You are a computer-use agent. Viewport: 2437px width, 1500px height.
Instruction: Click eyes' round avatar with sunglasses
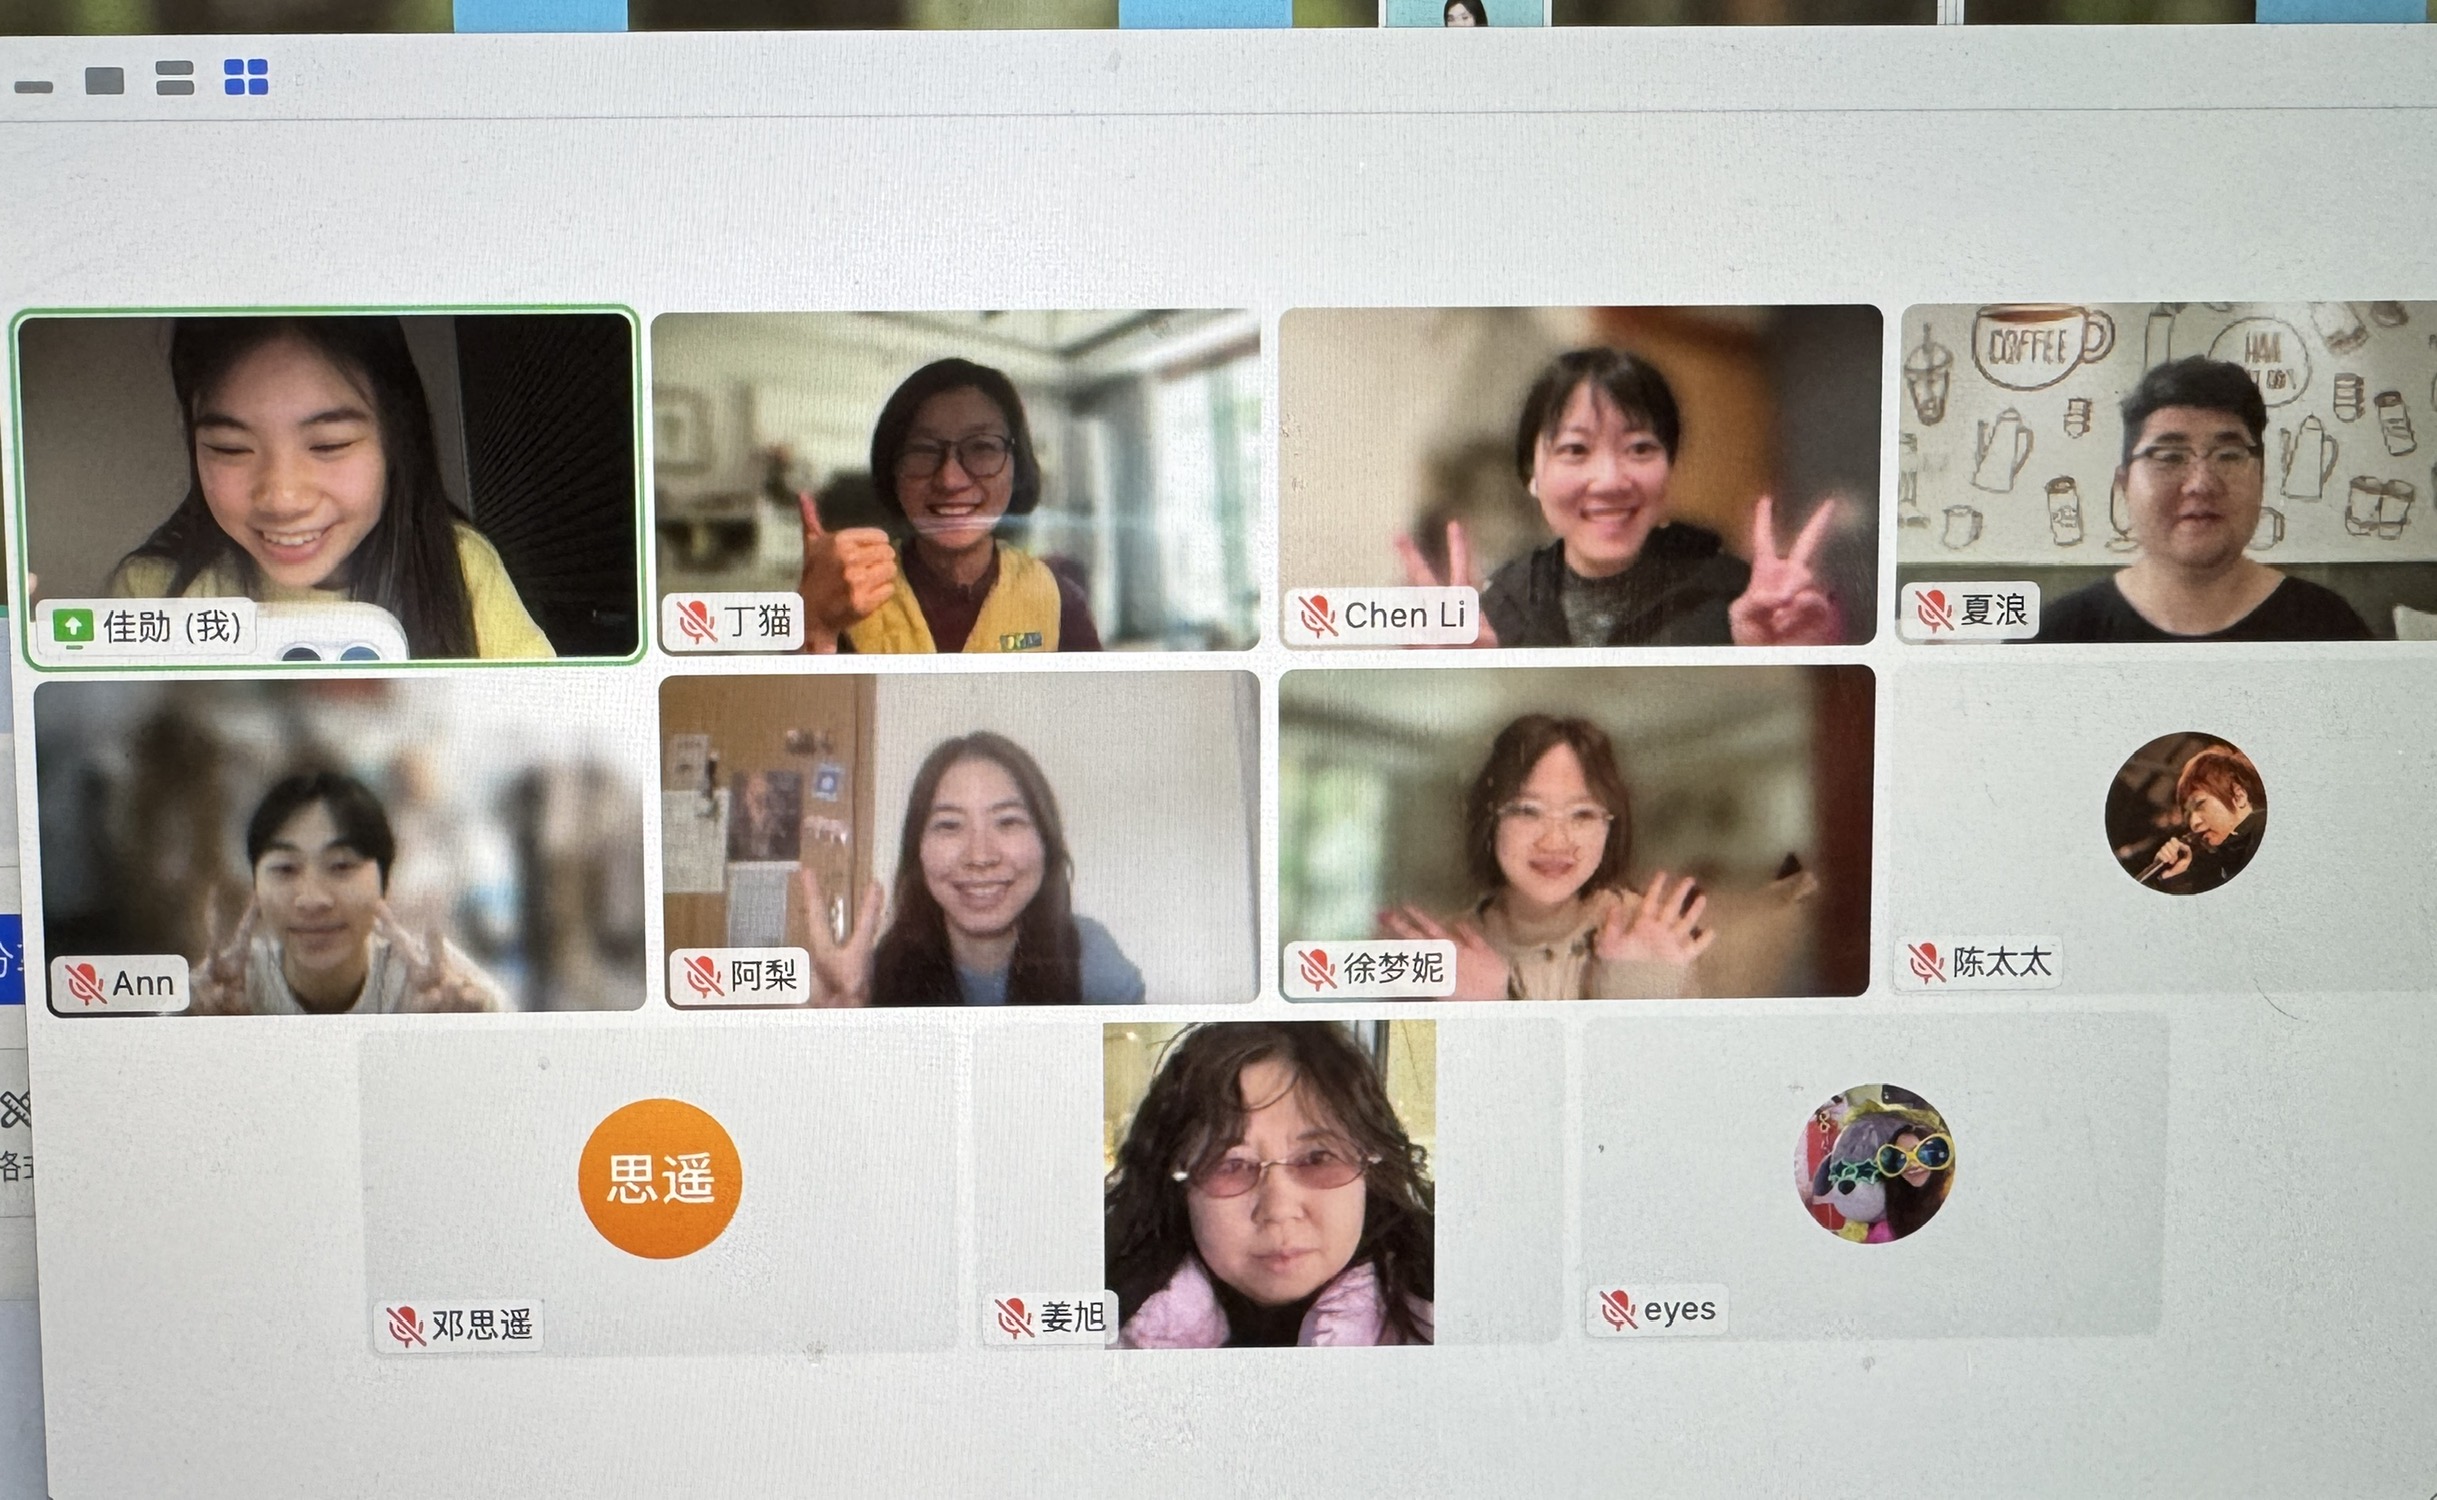1874,1163
